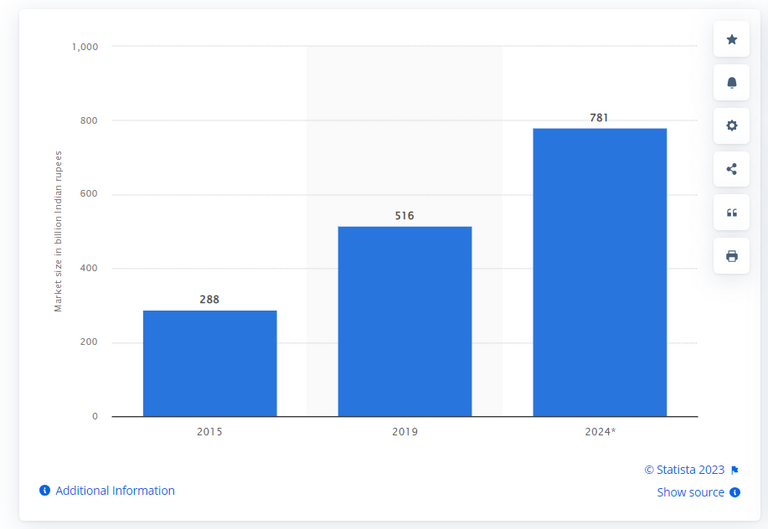
Task: Click the 288 value label
Action: click(x=209, y=300)
